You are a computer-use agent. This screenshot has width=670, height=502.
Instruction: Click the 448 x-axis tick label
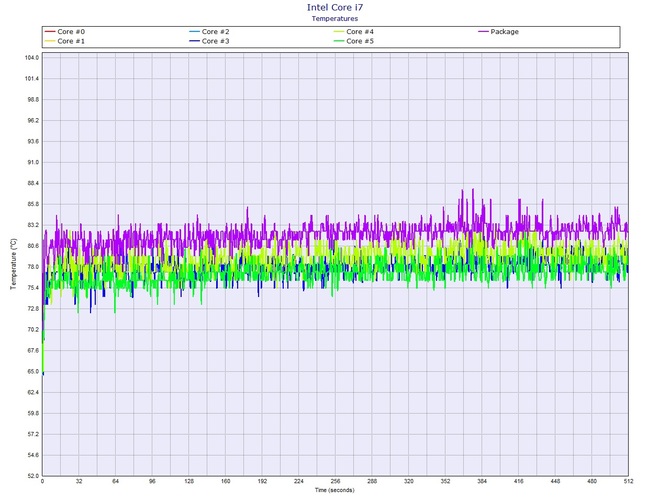[555, 481]
